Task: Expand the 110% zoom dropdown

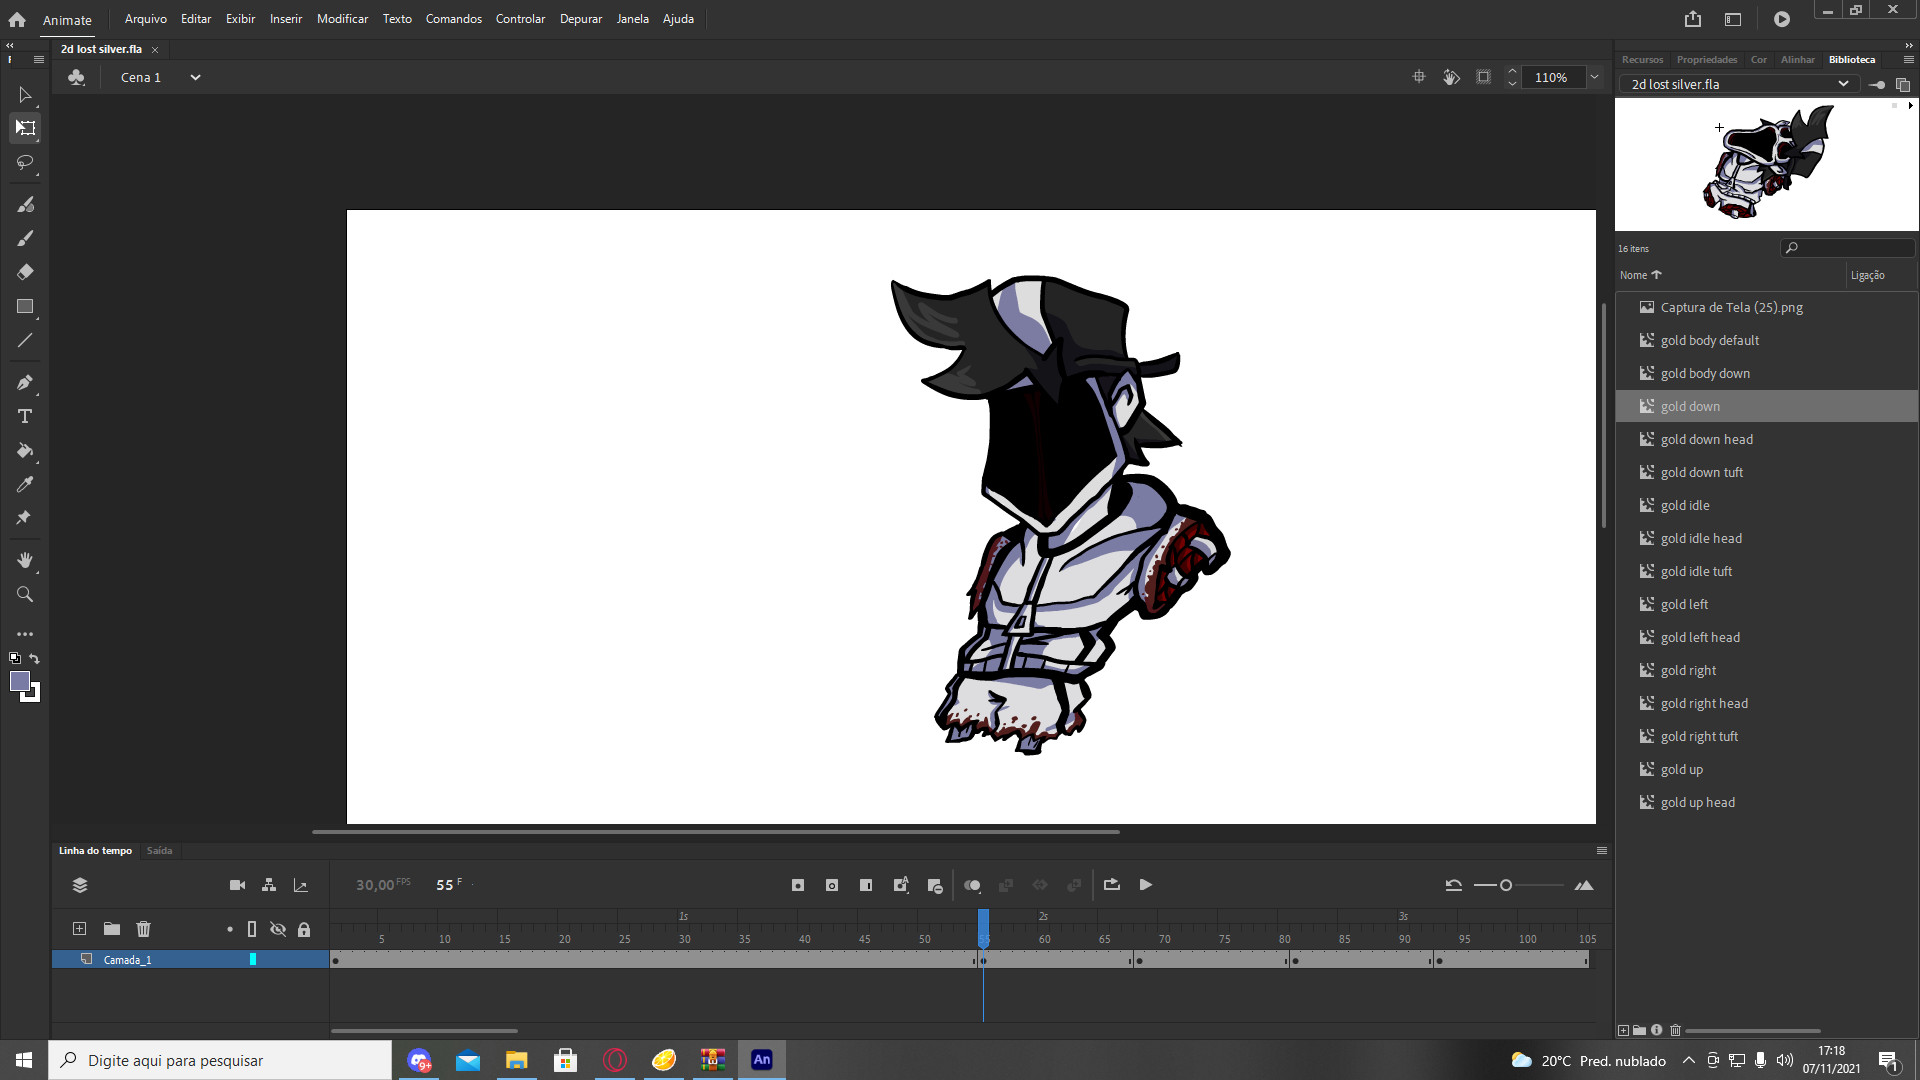Action: tap(1595, 77)
